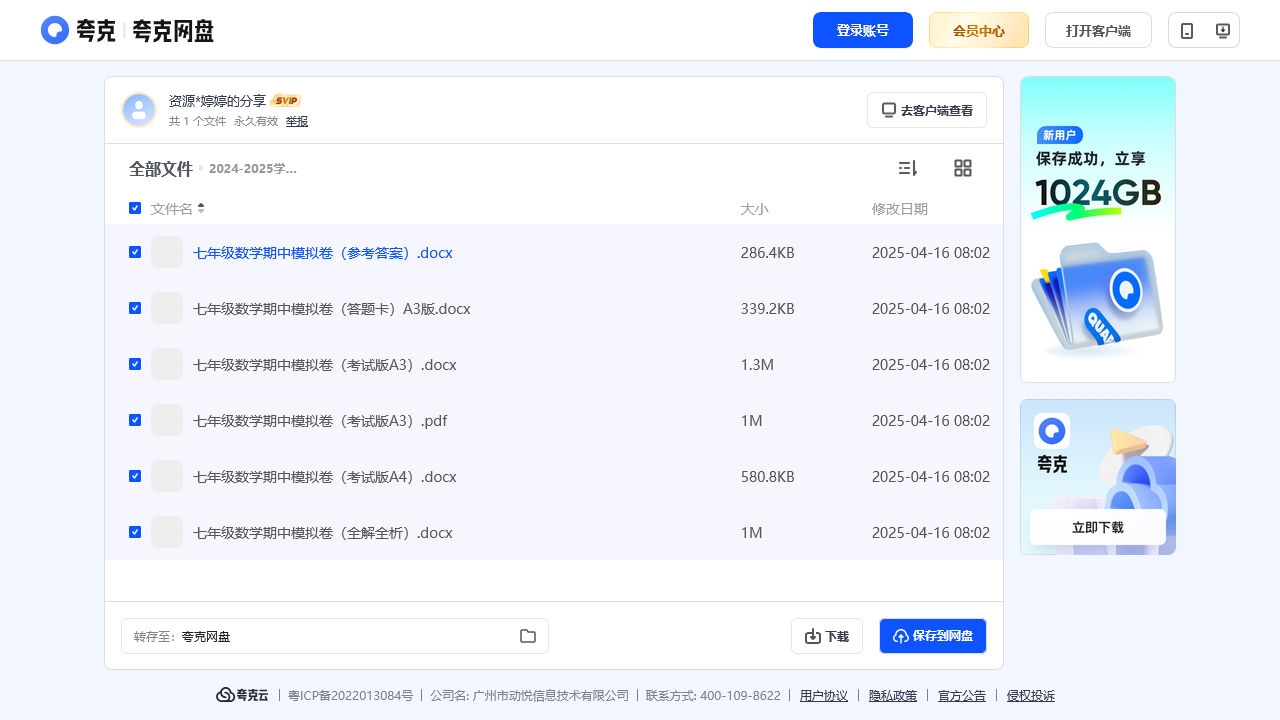Screen dimensions: 1280x720
Task: Open the sort order icon
Action: tap(908, 168)
